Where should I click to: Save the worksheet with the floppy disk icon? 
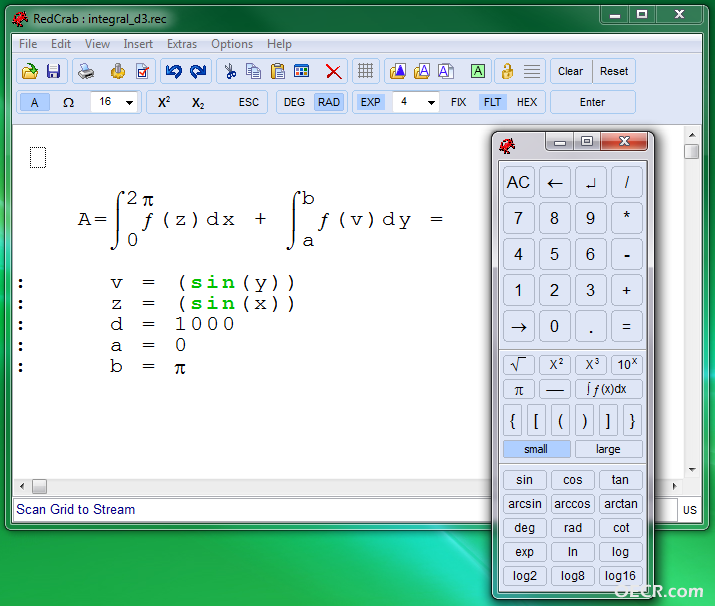click(x=53, y=71)
